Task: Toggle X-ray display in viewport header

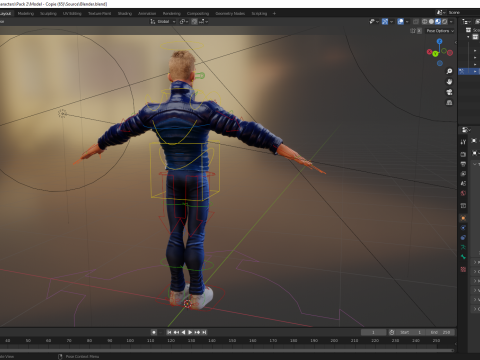Action: [x=416, y=21]
